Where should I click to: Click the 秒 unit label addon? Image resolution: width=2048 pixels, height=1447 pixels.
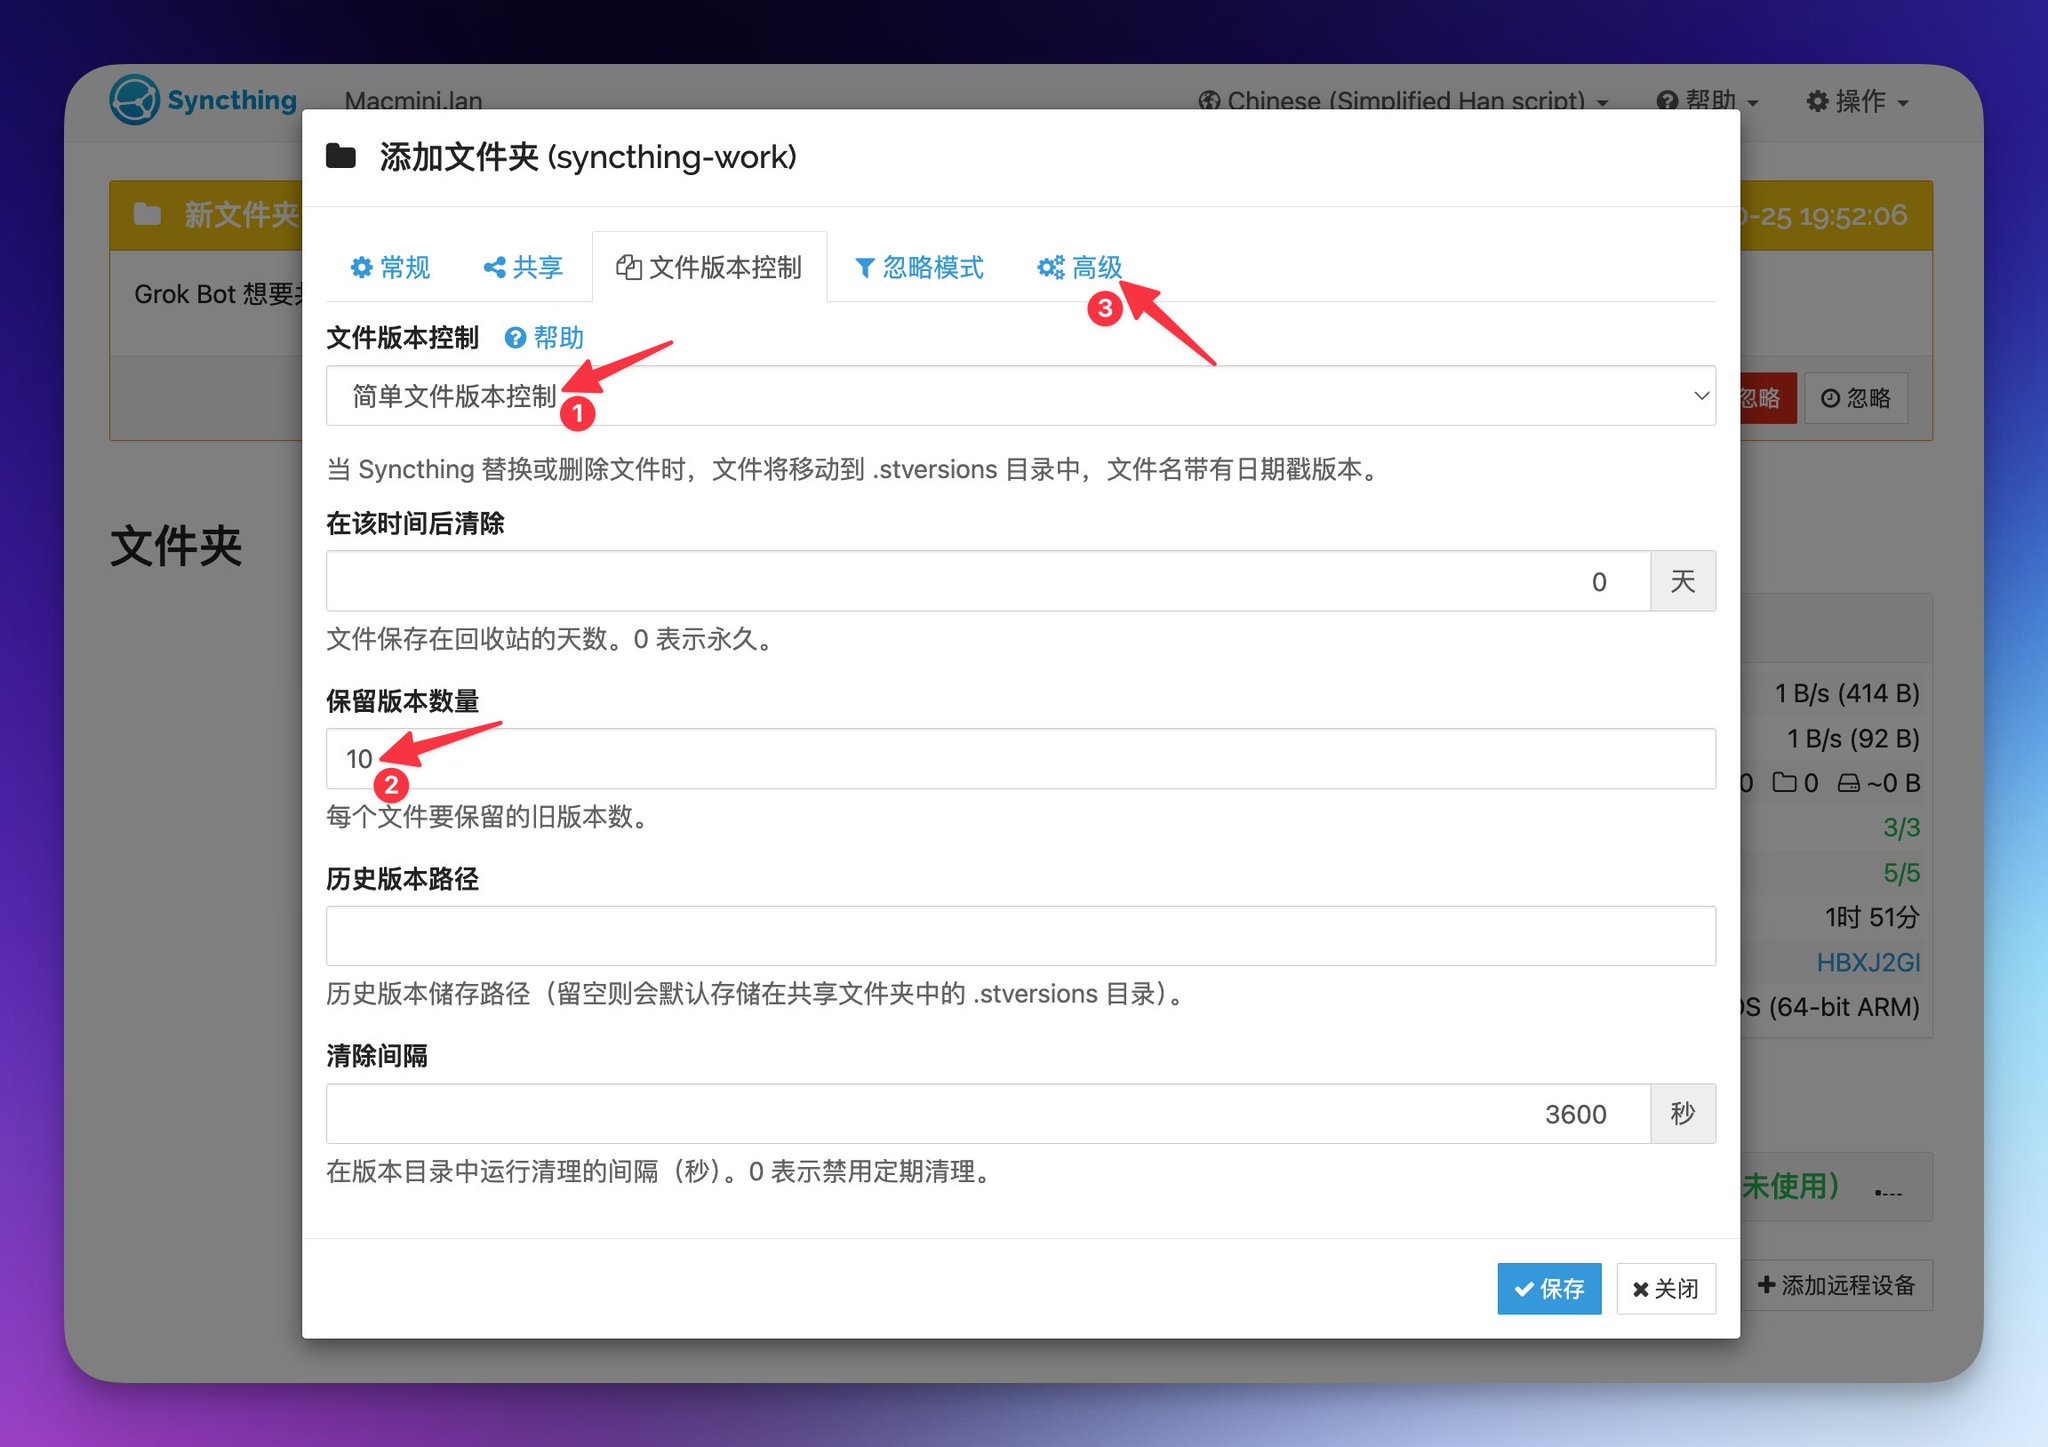[x=1683, y=1114]
